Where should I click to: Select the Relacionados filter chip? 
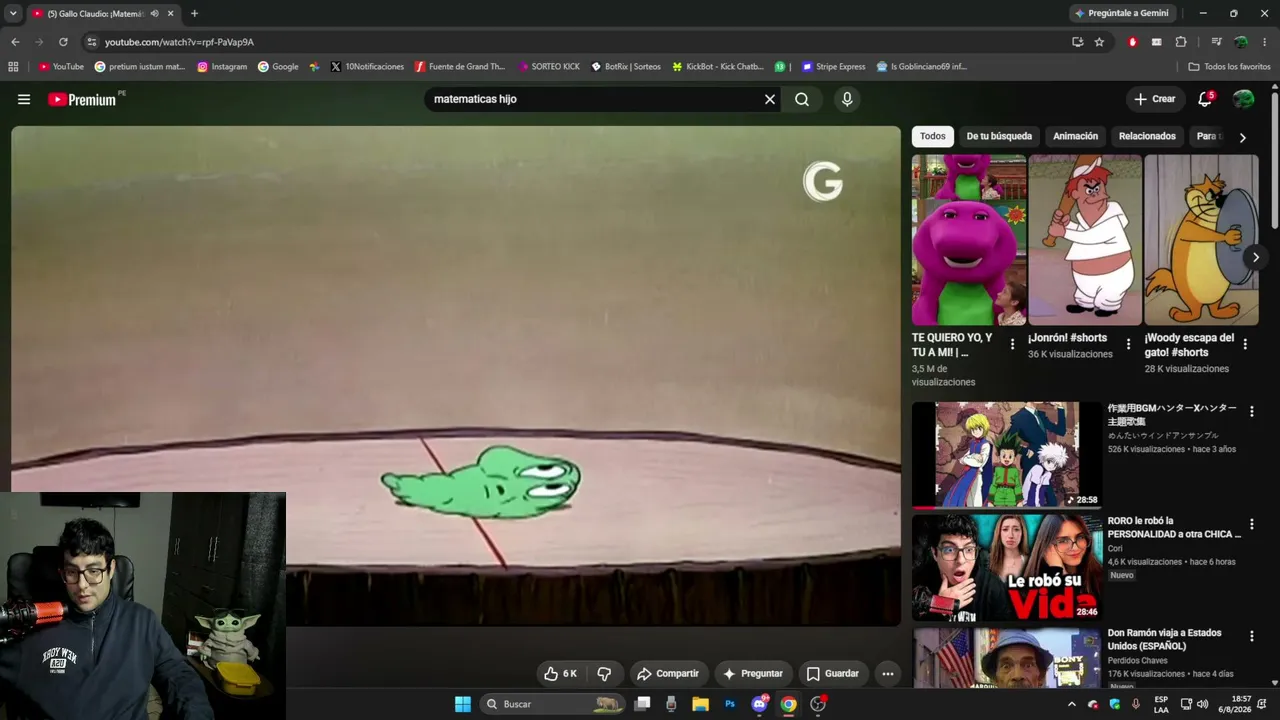1147,136
